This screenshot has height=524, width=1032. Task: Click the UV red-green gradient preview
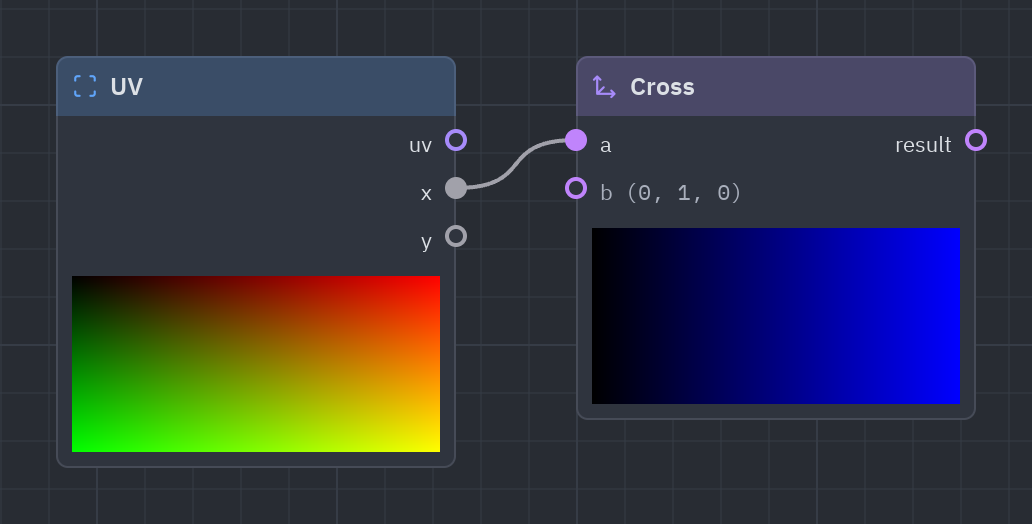pos(256,364)
